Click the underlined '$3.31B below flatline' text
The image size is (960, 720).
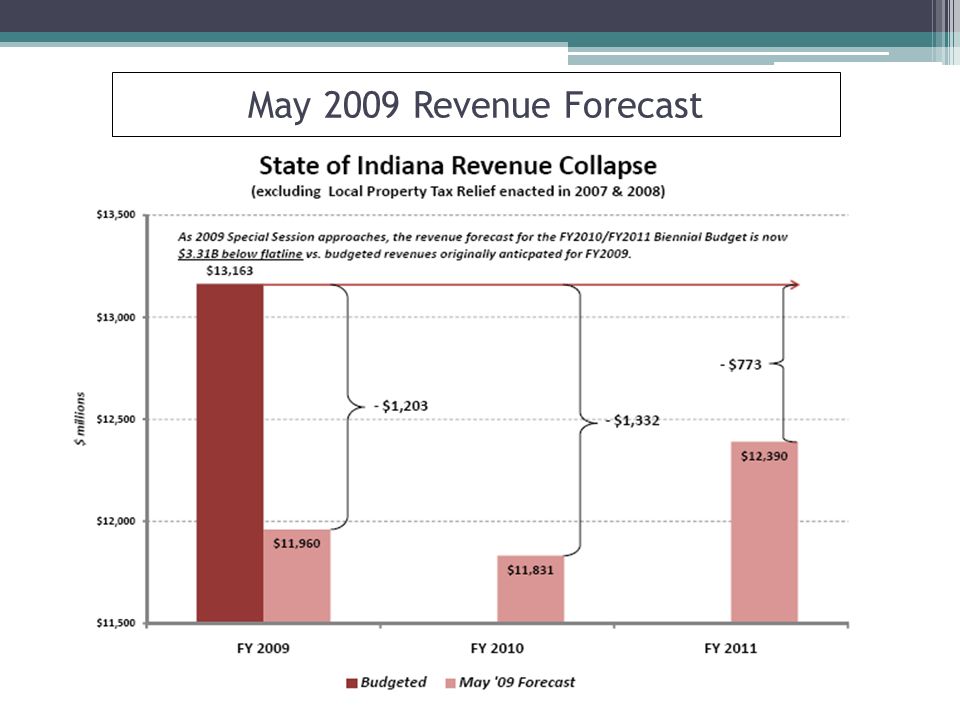(x=240, y=253)
